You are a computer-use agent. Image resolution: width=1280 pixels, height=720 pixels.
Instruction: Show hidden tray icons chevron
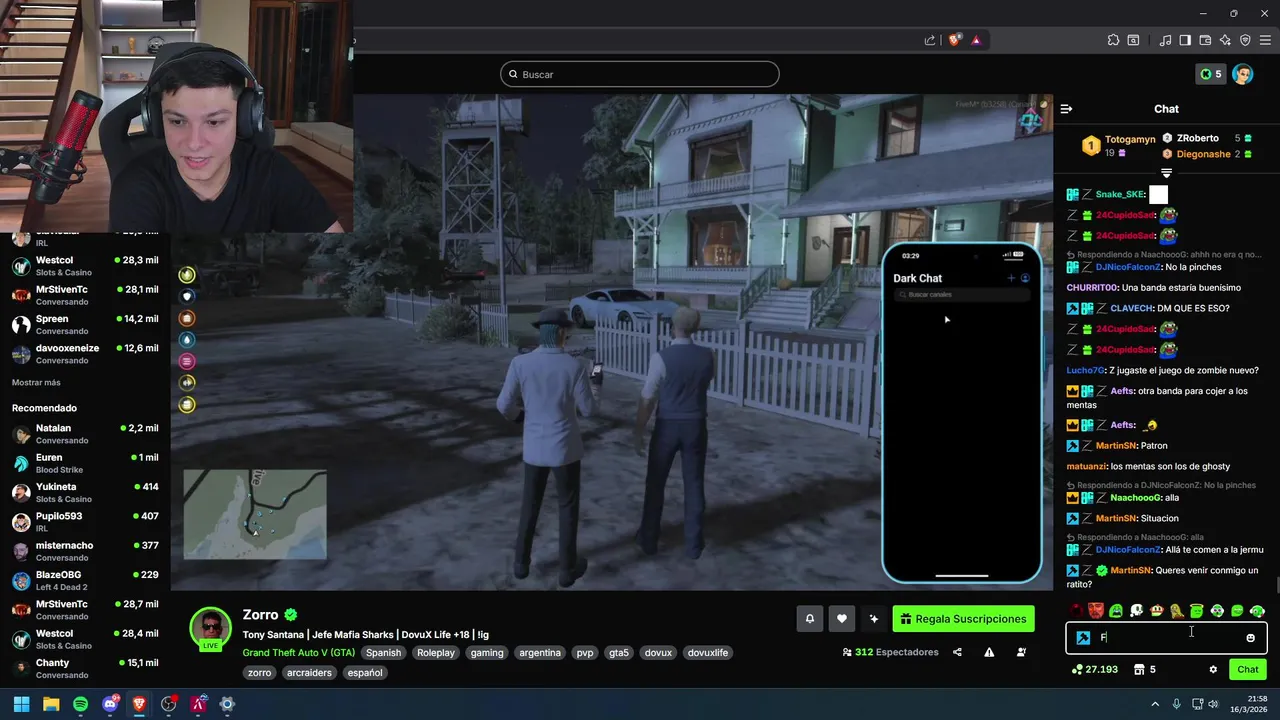click(x=1156, y=704)
